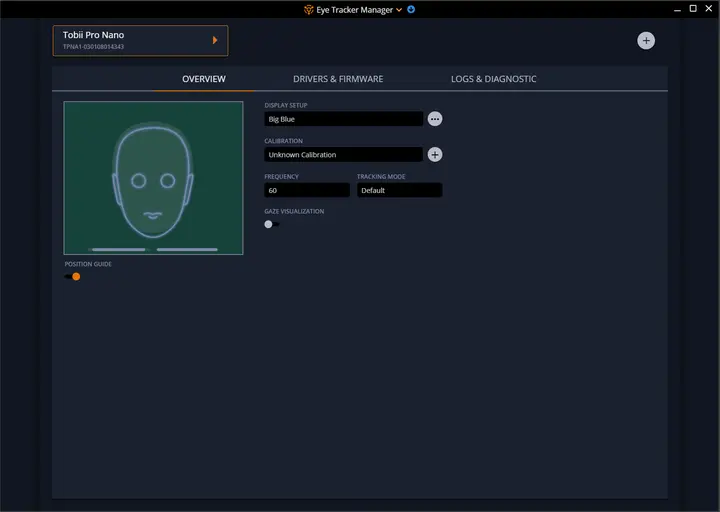The height and width of the screenshot is (512, 720).
Task: Switch to Drivers & Firmware tab
Action: 338,79
